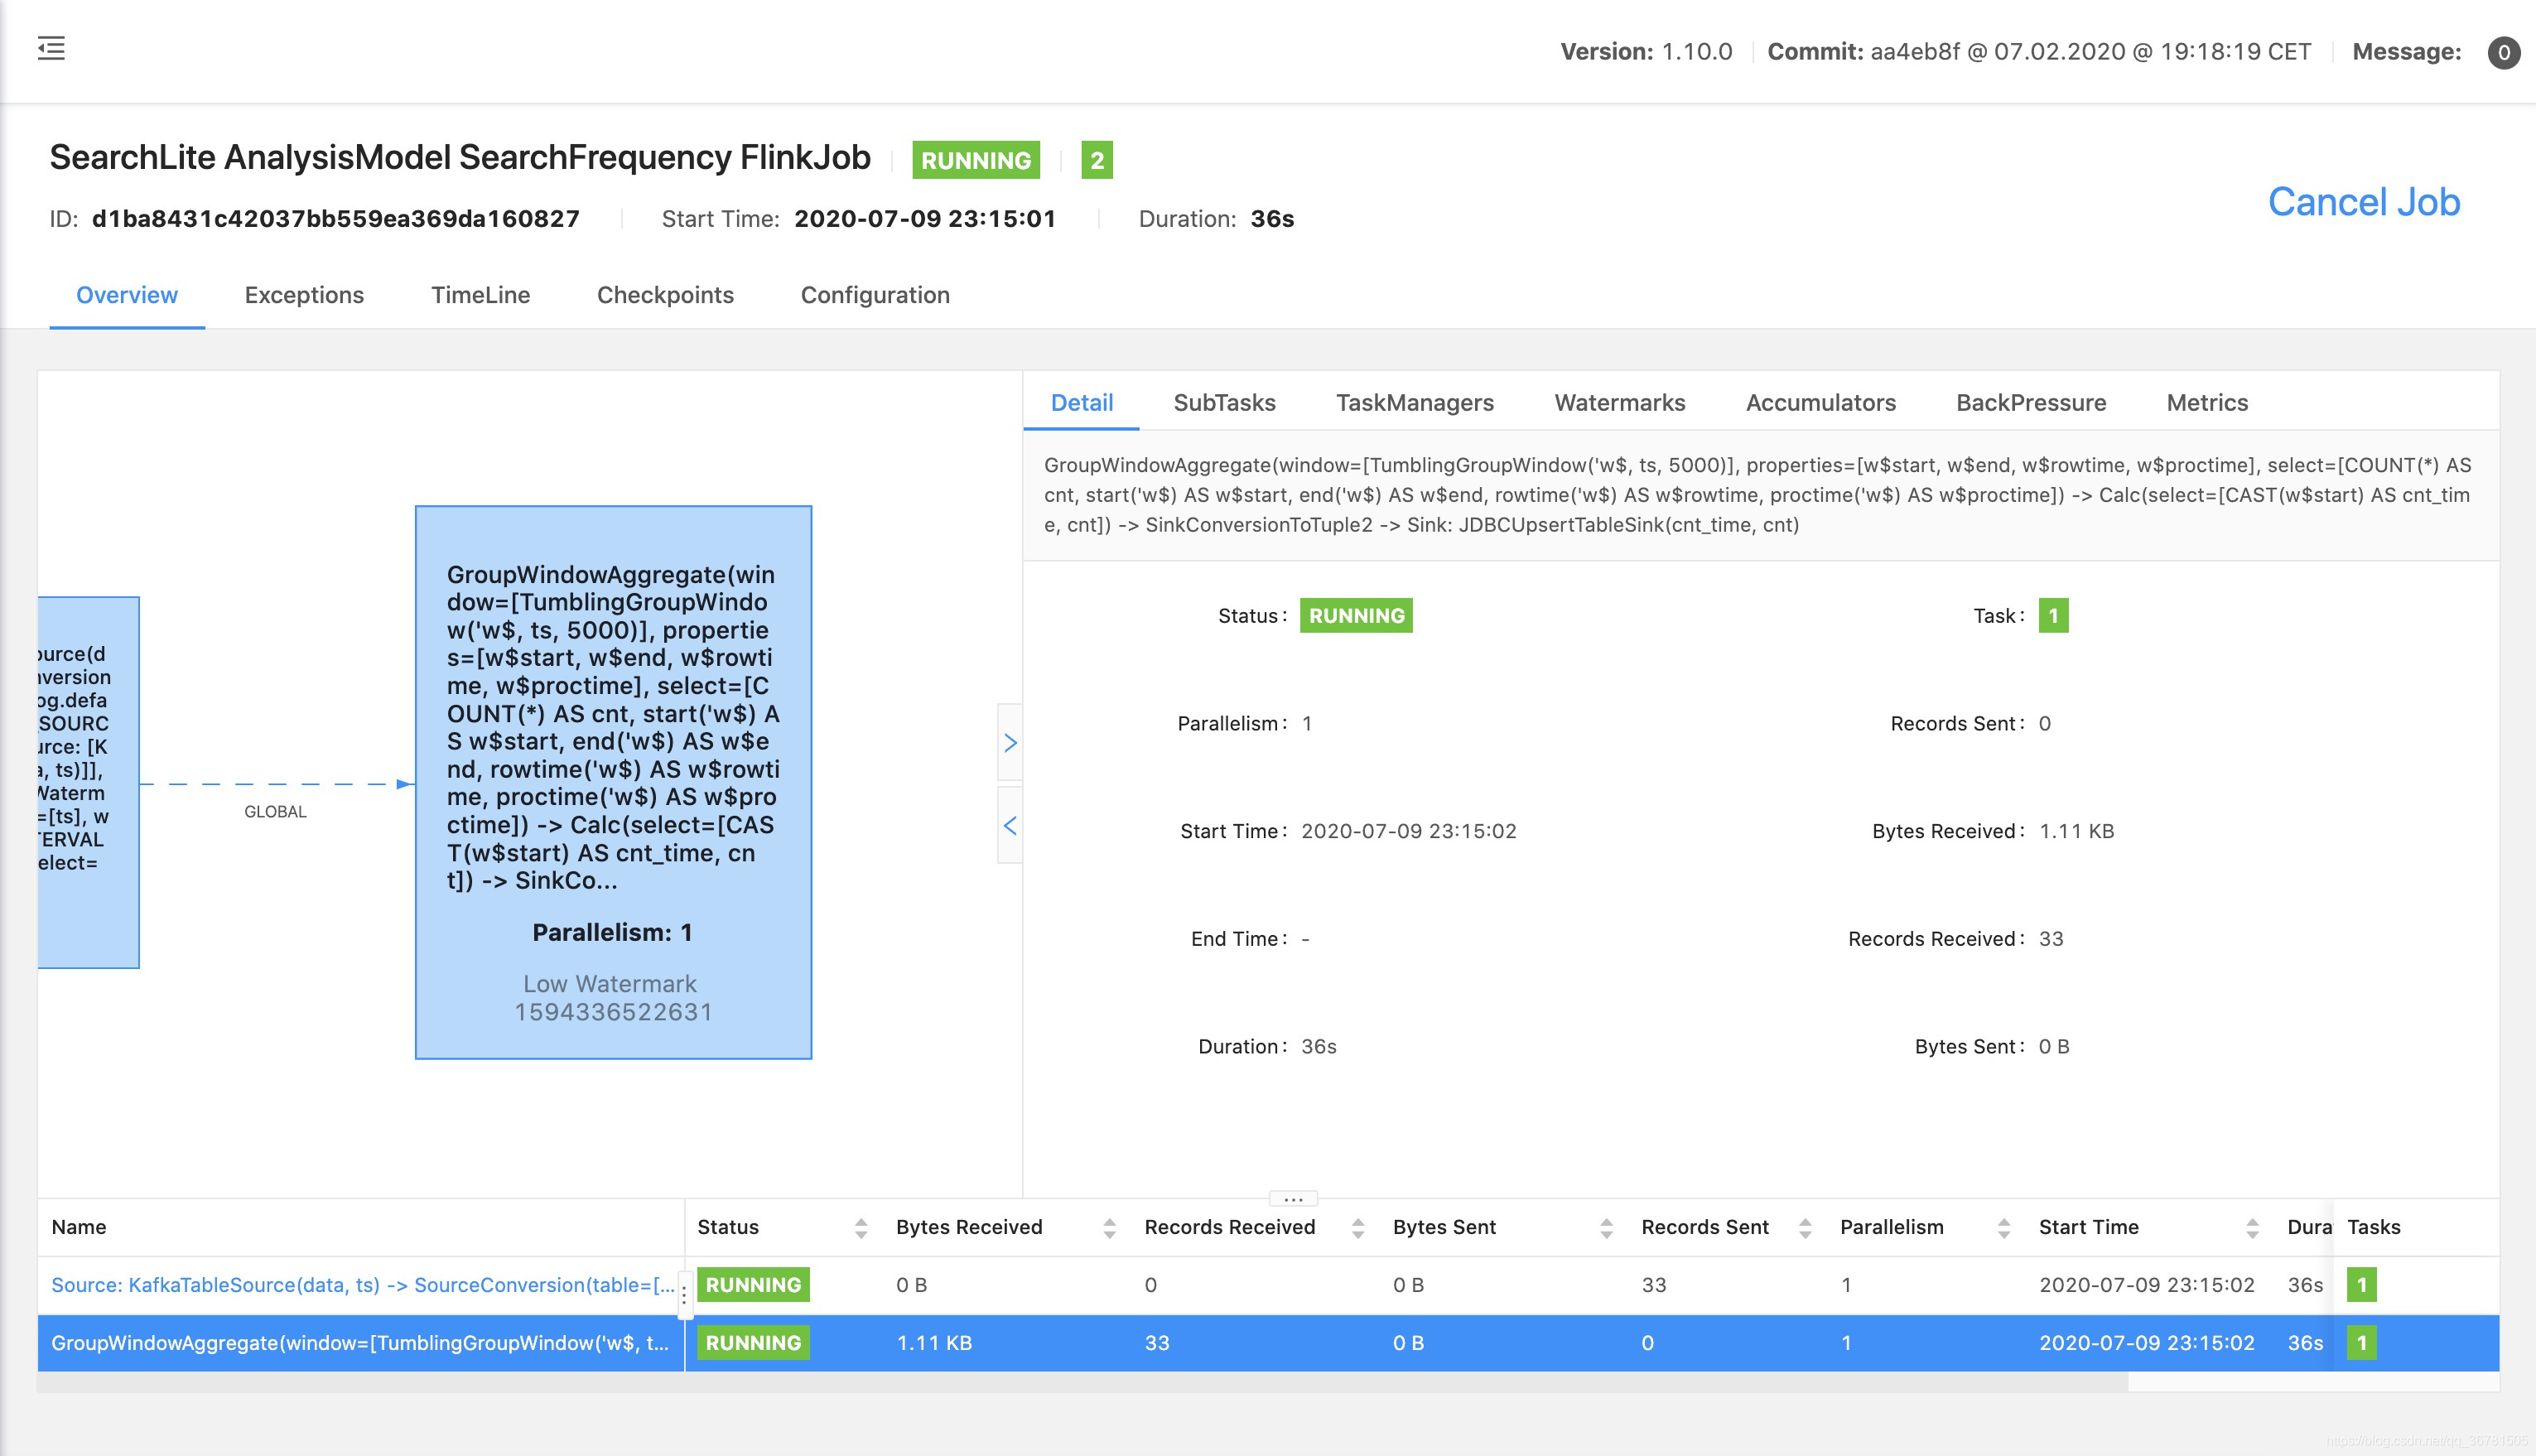Open the Watermarks tab
Screen dimensions: 2536x1456
pos(1619,403)
